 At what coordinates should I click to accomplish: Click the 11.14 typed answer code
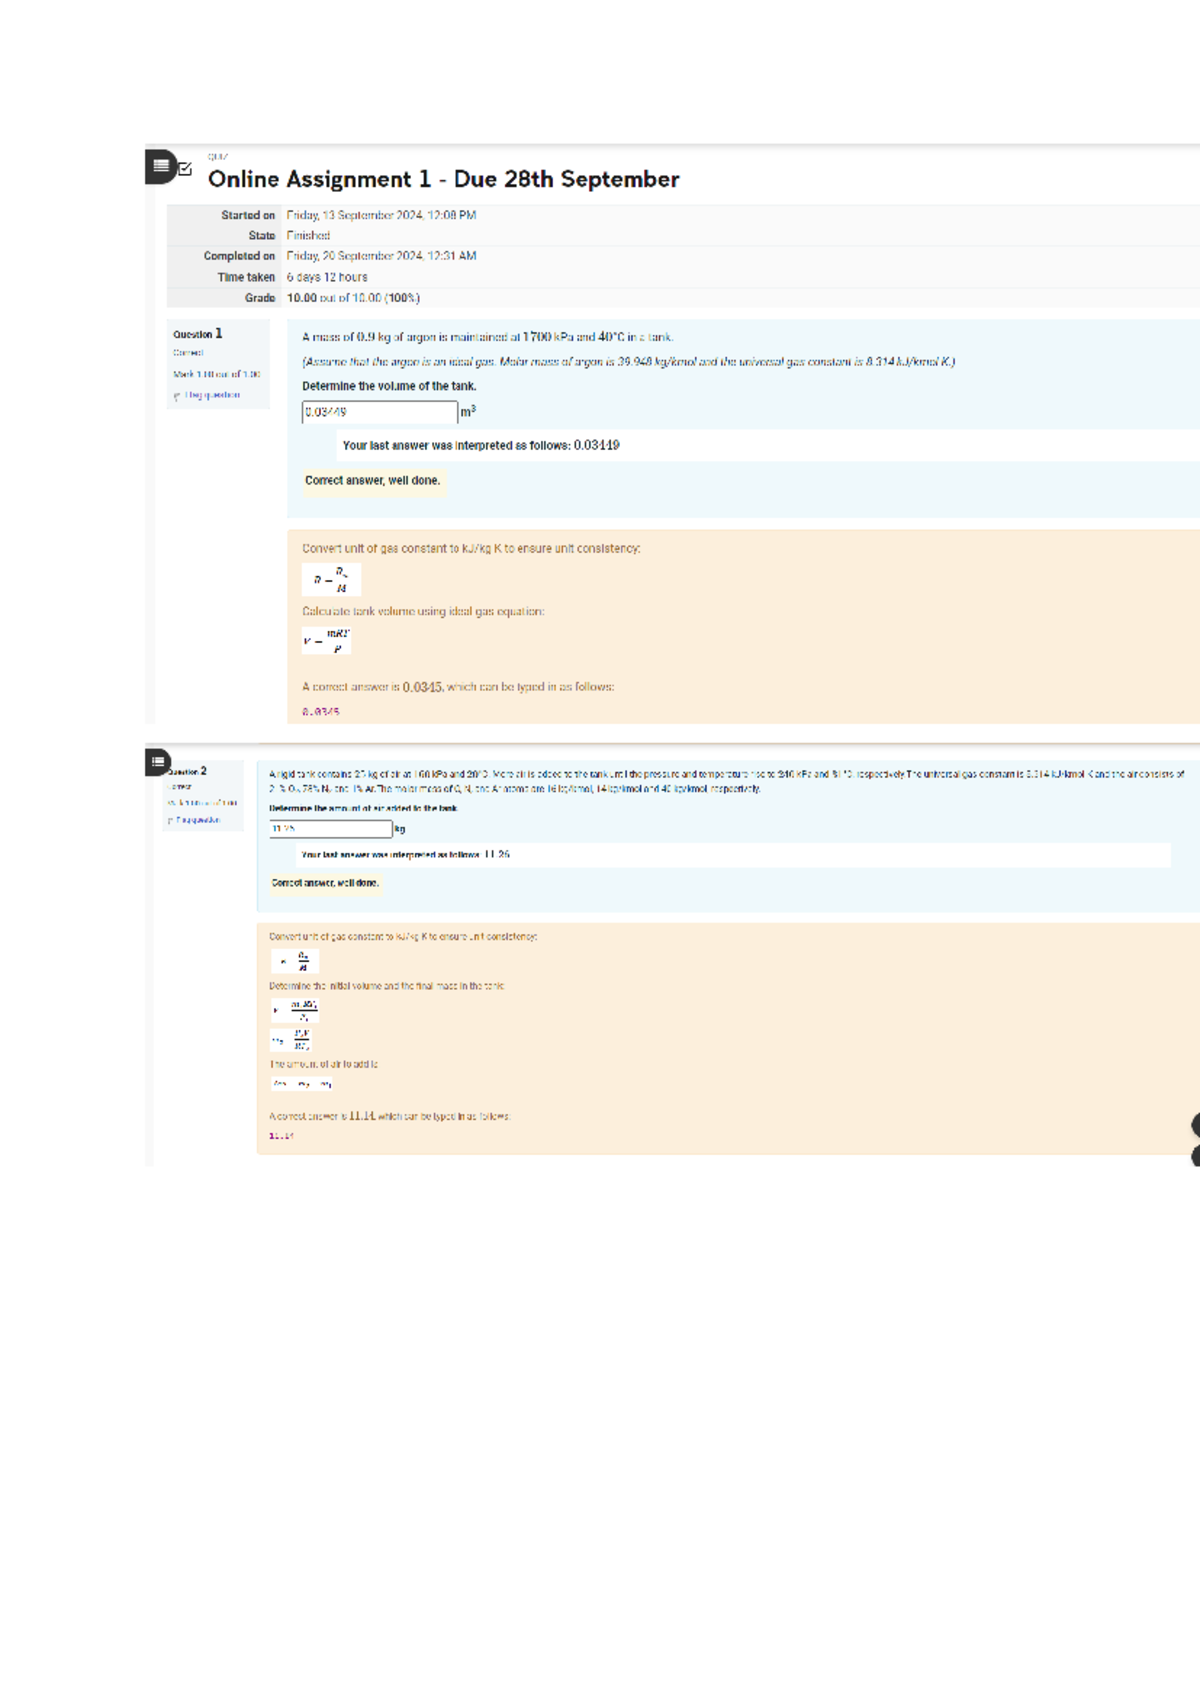pos(281,1136)
